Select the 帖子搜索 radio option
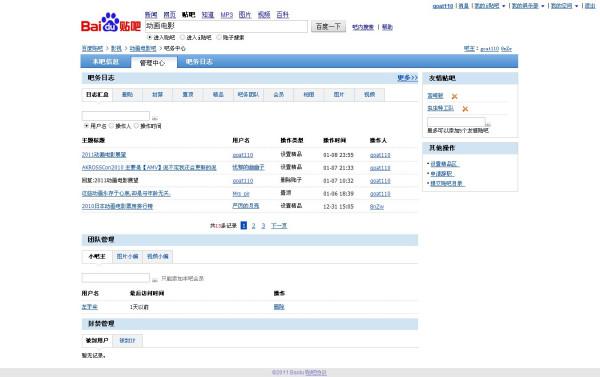This screenshot has height=377, width=600. coord(219,37)
